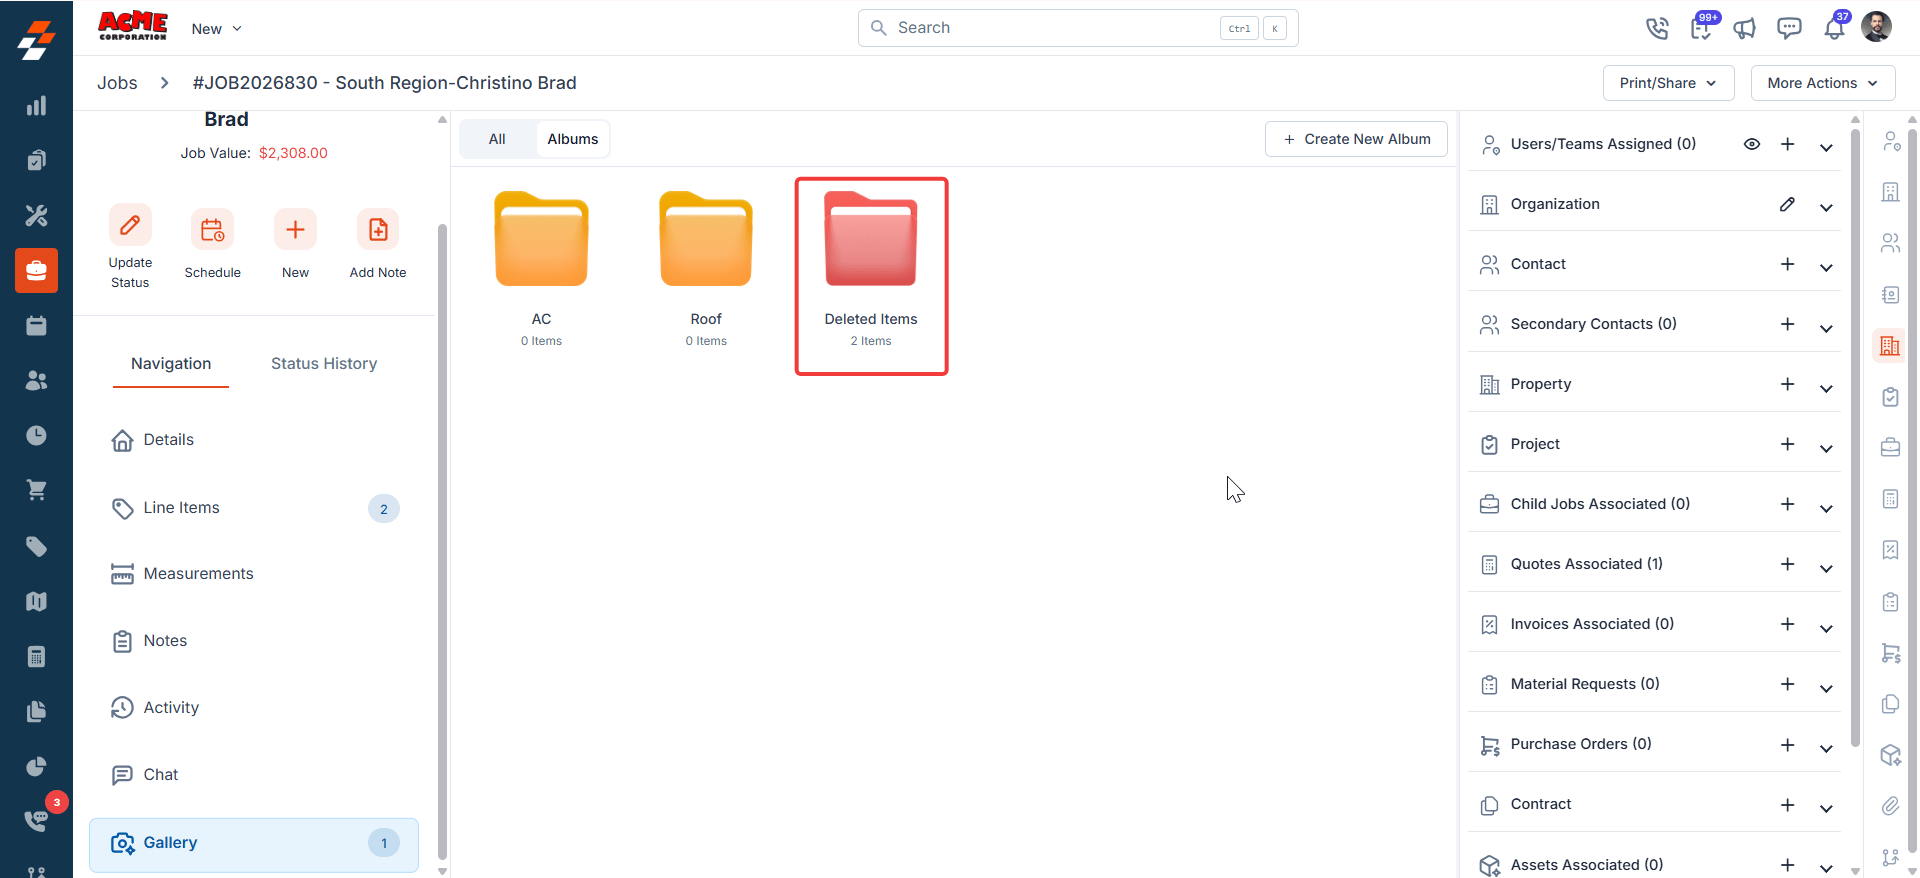The image size is (1920, 878).
Task: Open Details in navigation list
Action: click(x=254, y=440)
